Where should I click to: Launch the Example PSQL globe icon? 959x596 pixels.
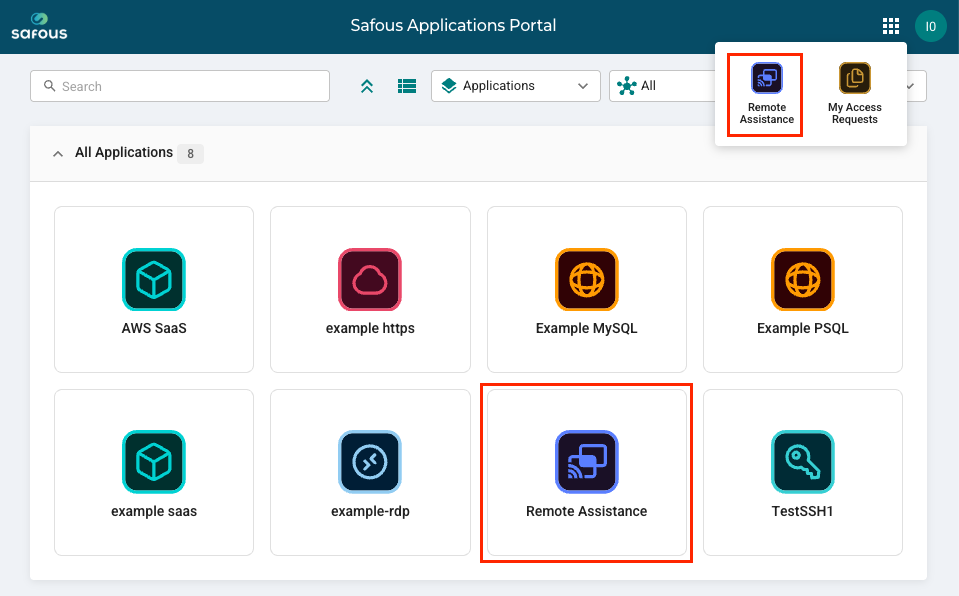[802, 280]
